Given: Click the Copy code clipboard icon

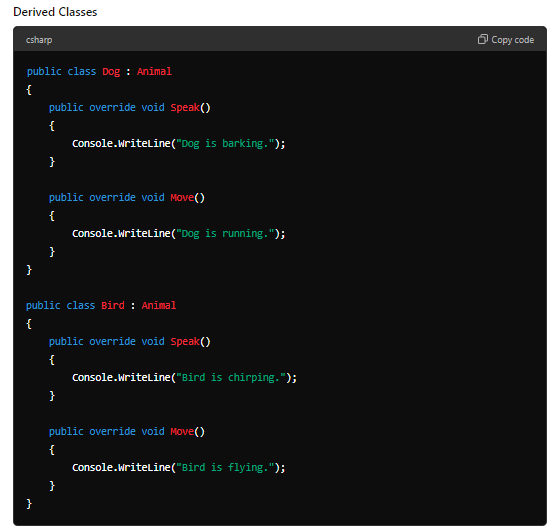Looking at the screenshot, I should point(483,39).
